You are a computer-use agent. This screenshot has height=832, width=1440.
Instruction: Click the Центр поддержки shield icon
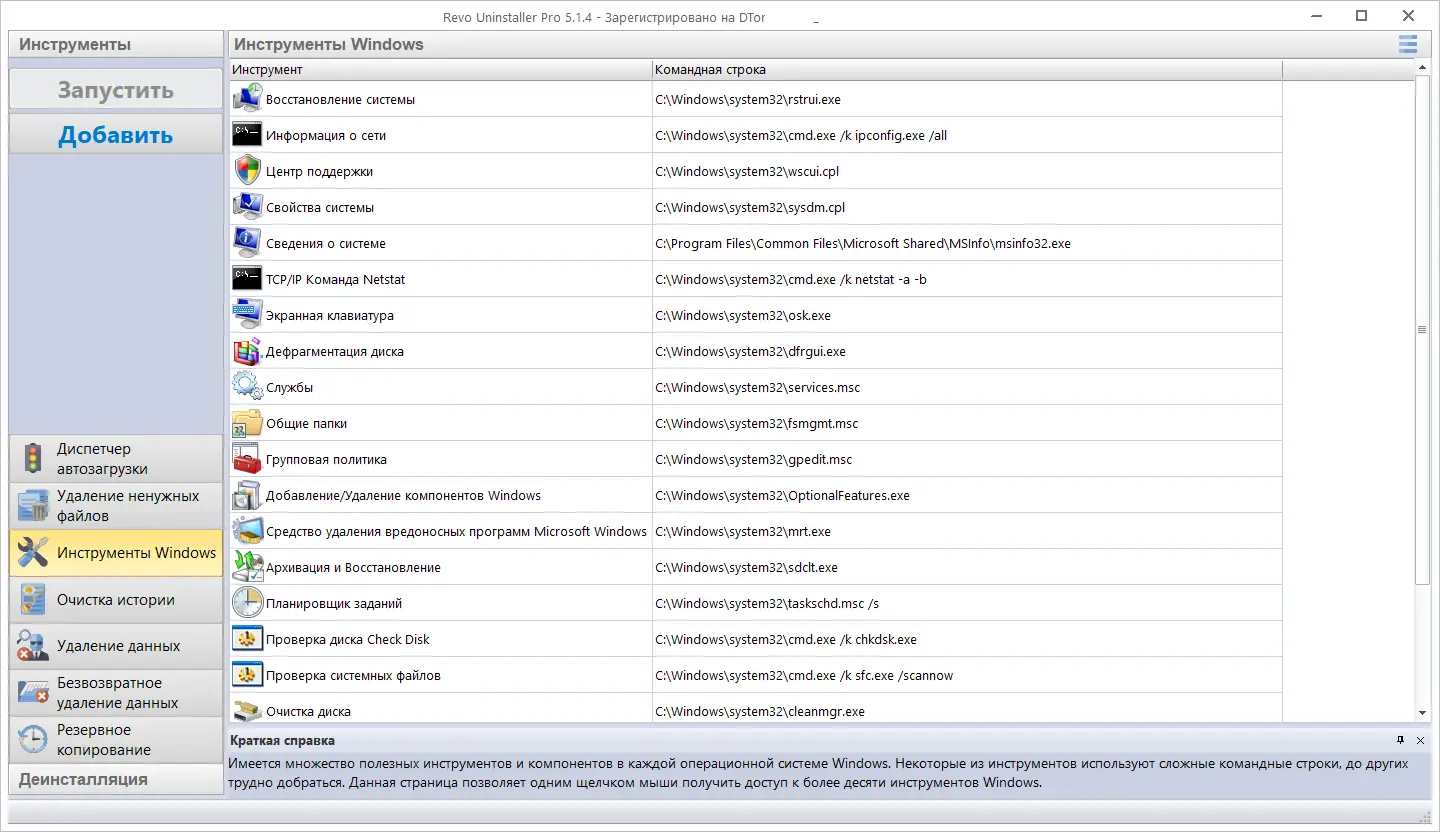click(247, 171)
